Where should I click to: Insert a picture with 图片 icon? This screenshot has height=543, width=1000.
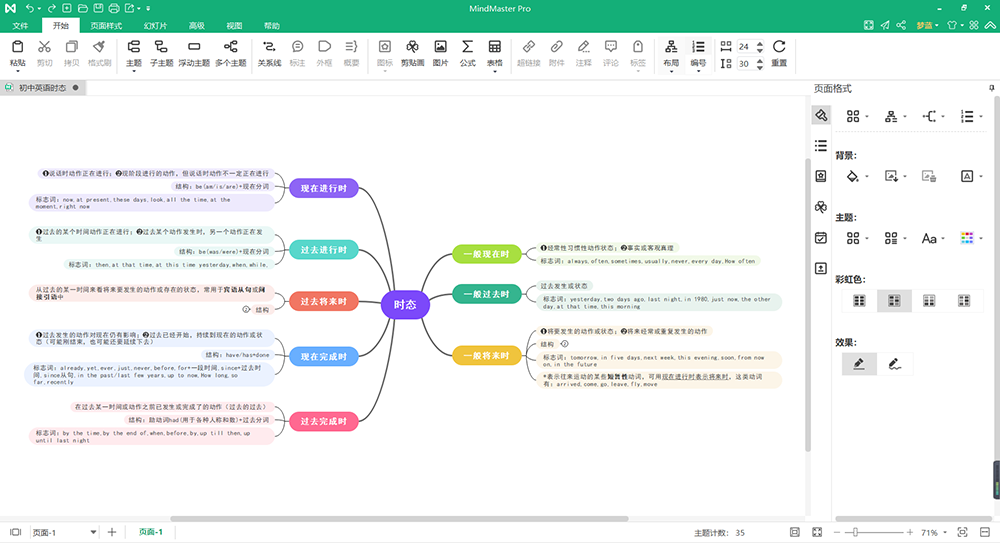pyautogui.click(x=440, y=47)
